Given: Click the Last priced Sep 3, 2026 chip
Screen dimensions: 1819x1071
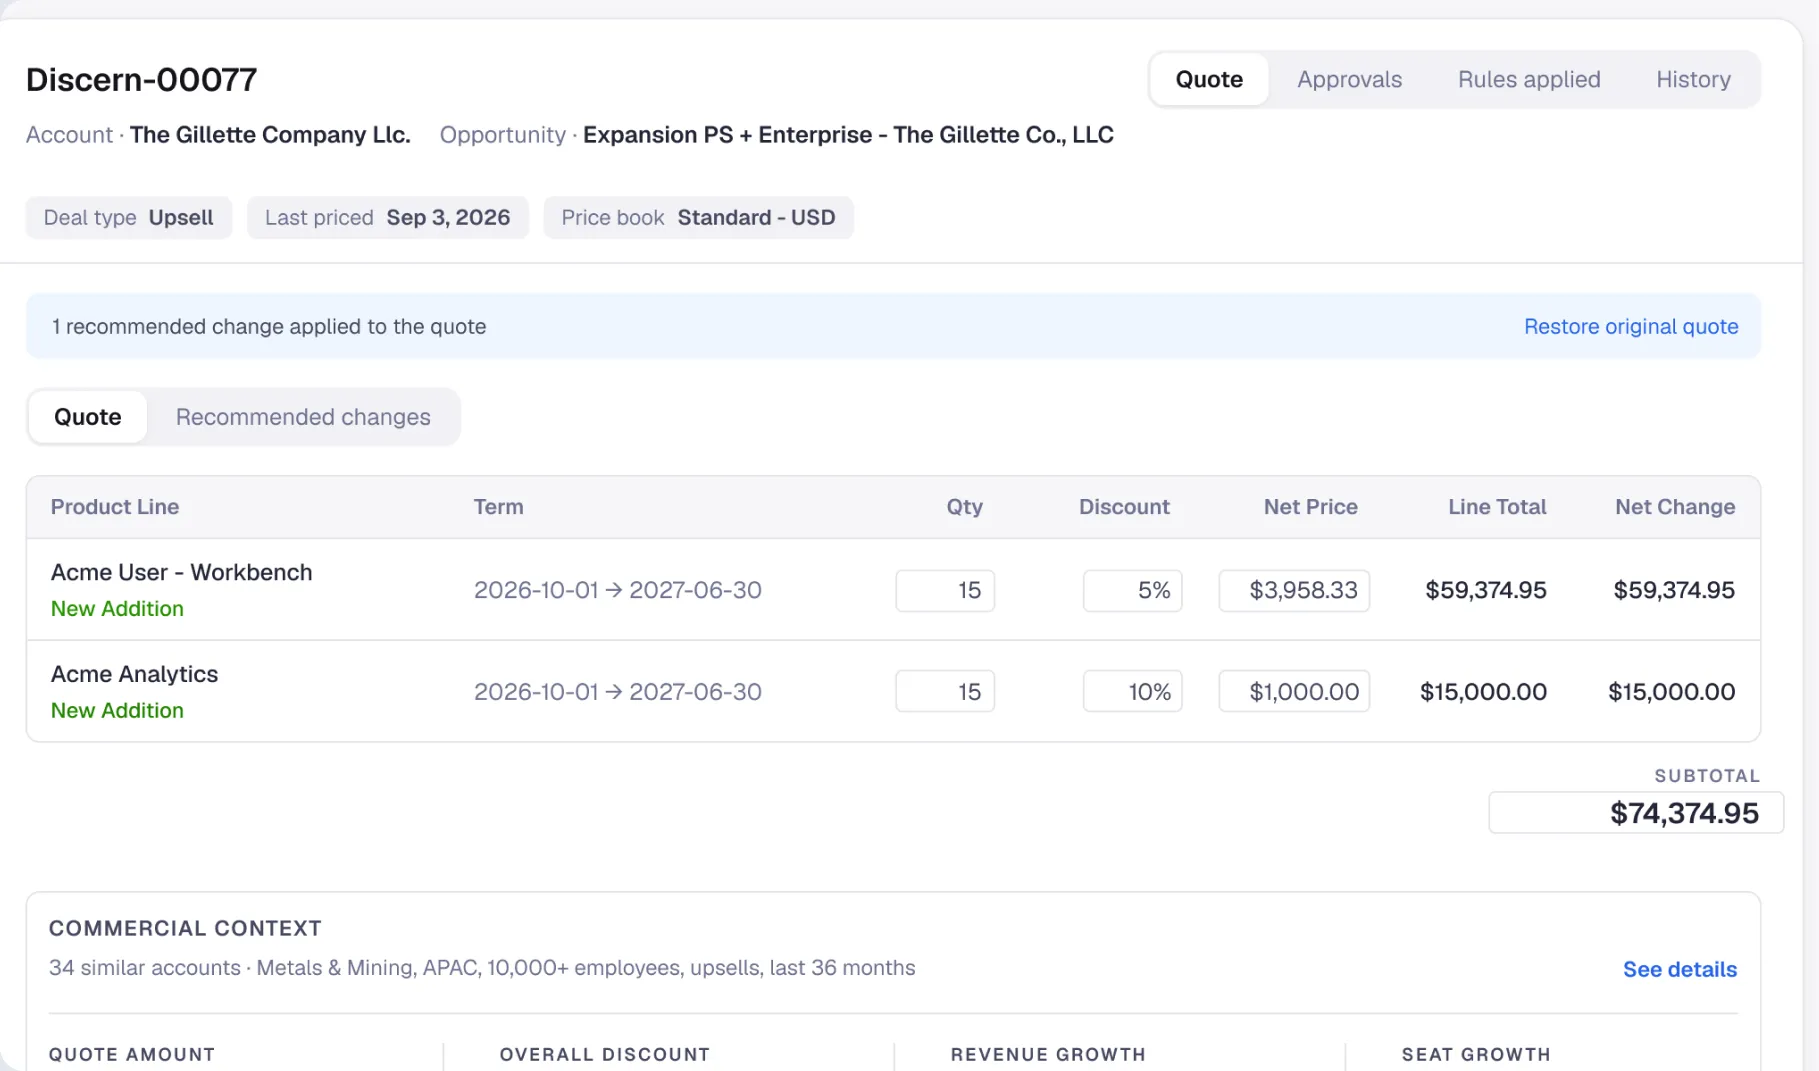Looking at the screenshot, I should (x=388, y=217).
